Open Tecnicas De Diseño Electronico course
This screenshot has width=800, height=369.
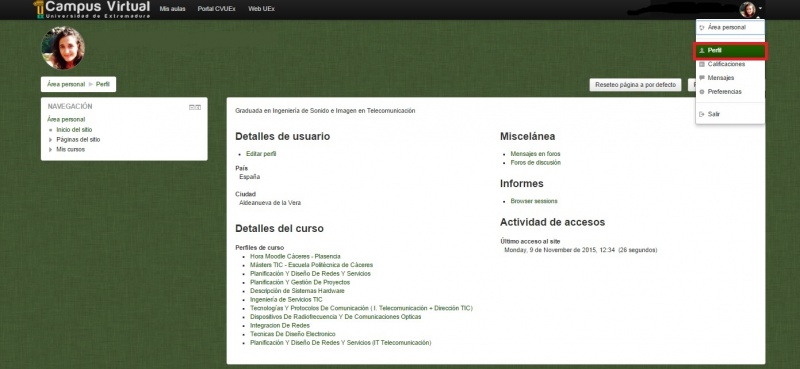pos(293,334)
